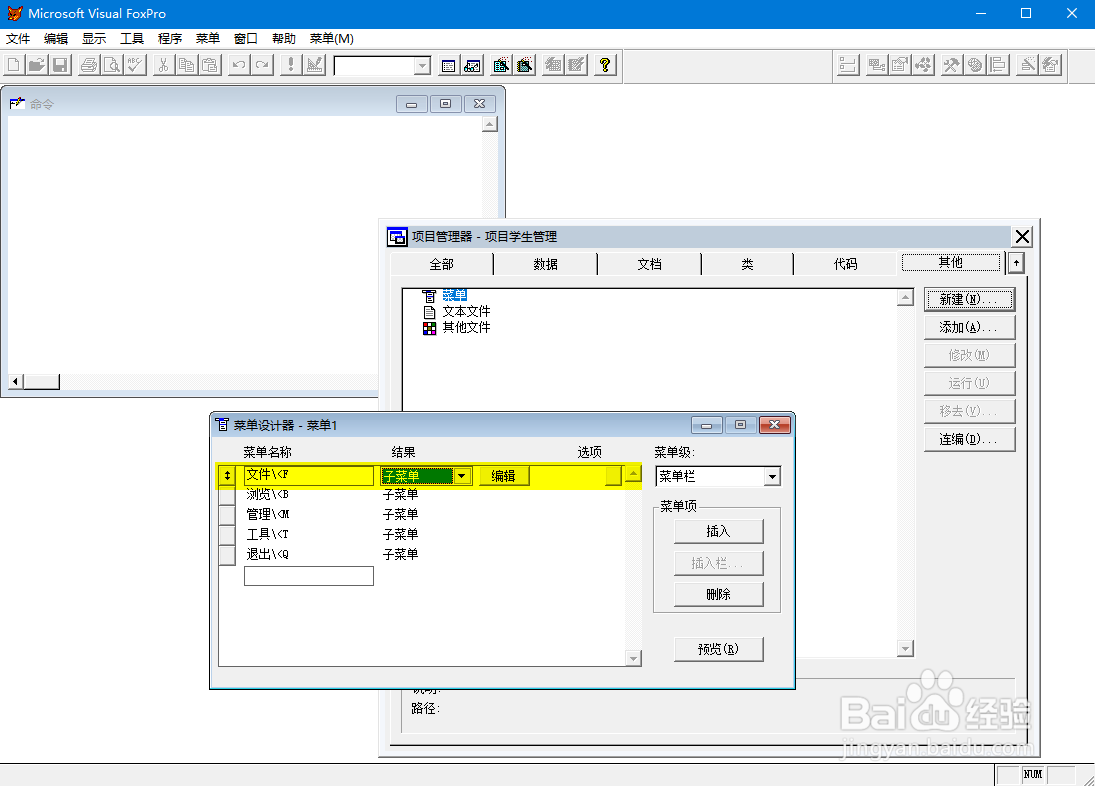Click the Color Palette toolbar icon
The height and width of the screenshot is (786, 1095).
coord(975,66)
